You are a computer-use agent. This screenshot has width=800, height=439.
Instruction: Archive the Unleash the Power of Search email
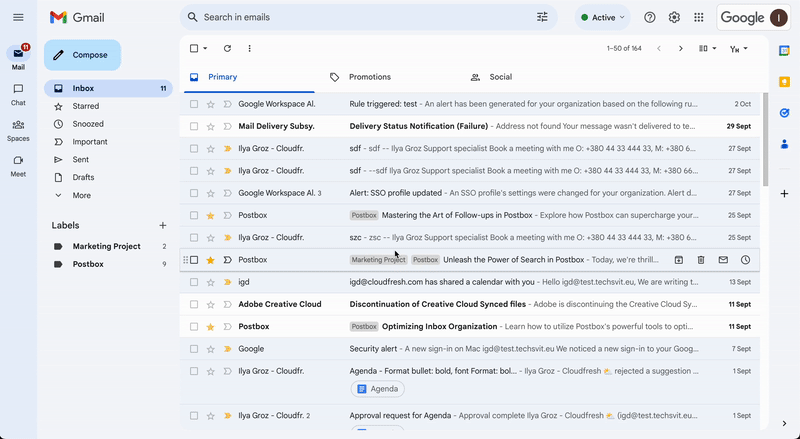pyautogui.click(x=679, y=260)
